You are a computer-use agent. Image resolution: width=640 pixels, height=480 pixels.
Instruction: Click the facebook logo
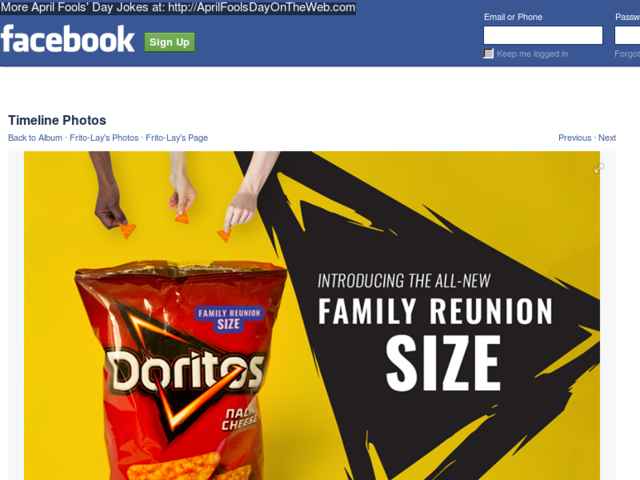point(68,39)
